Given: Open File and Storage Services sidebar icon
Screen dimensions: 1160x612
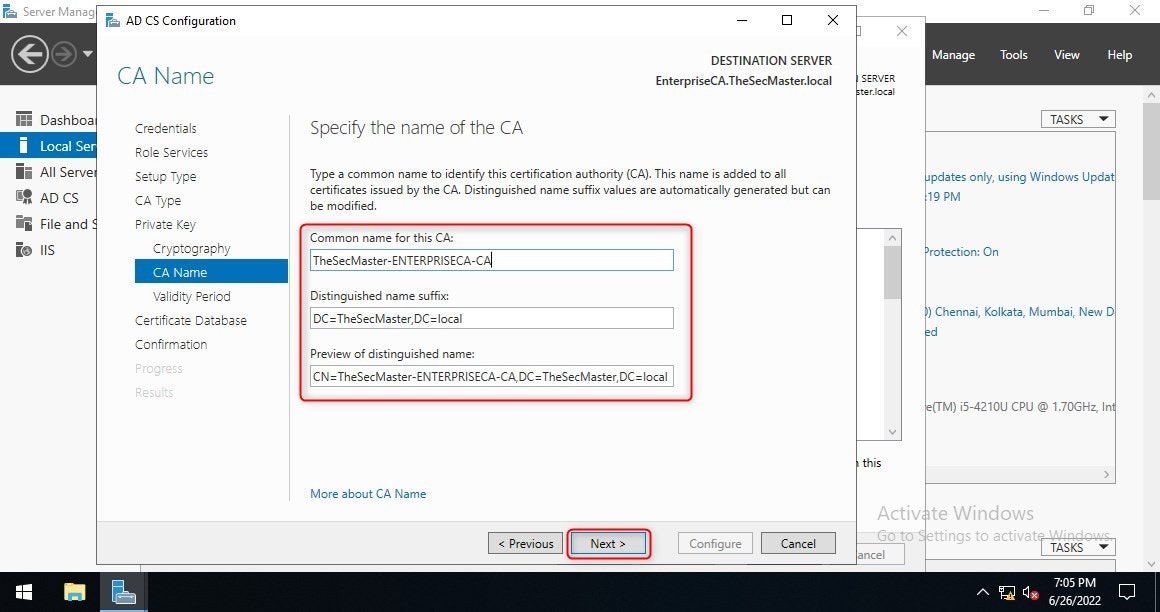Looking at the screenshot, I should click(x=24, y=223).
